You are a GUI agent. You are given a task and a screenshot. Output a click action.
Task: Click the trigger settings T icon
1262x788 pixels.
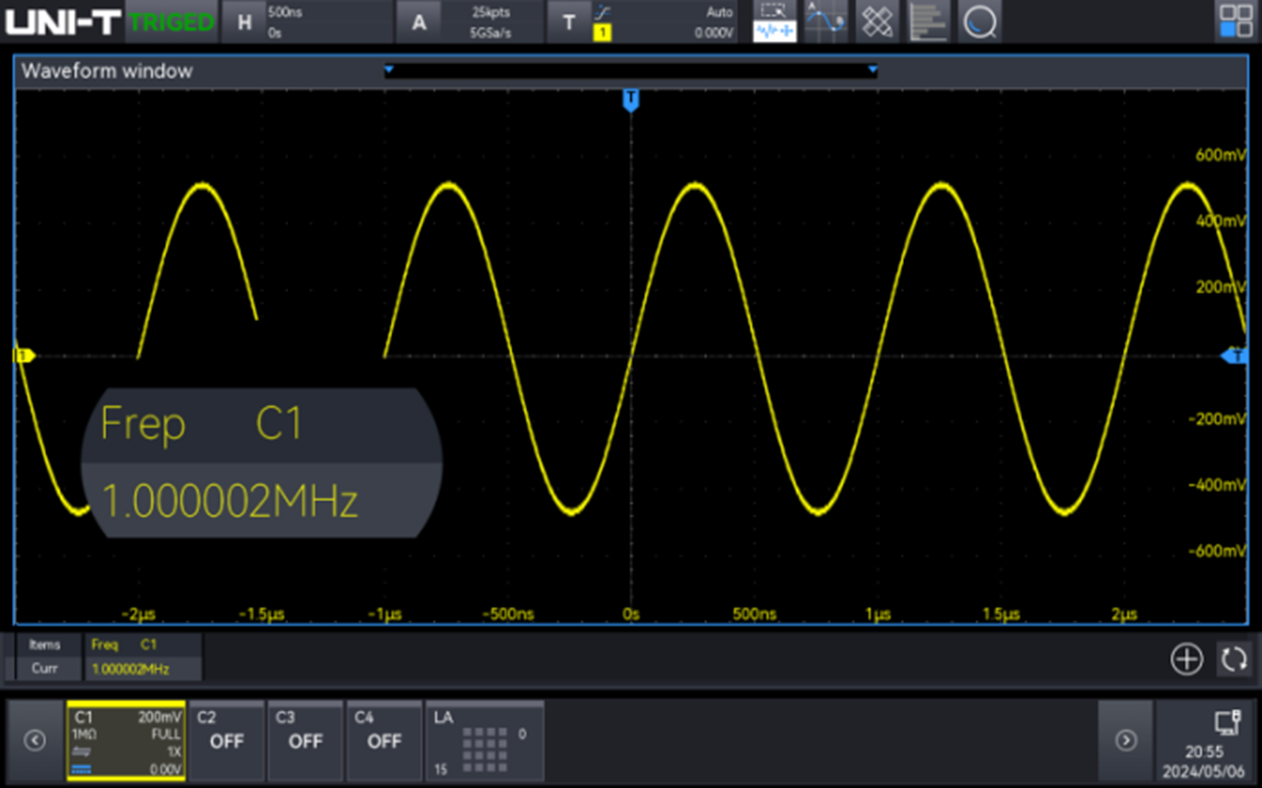(570, 21)
